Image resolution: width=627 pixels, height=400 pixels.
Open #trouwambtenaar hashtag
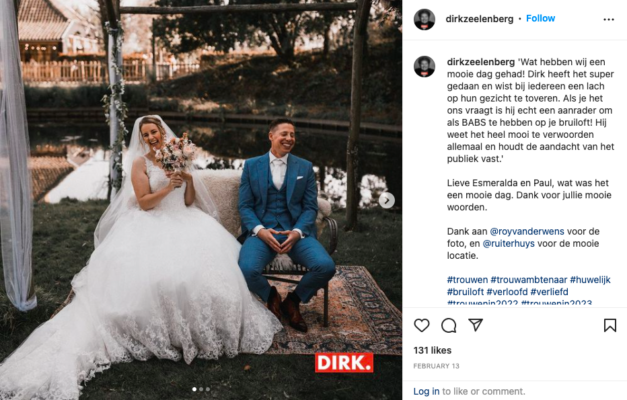(x=529, y=280)
